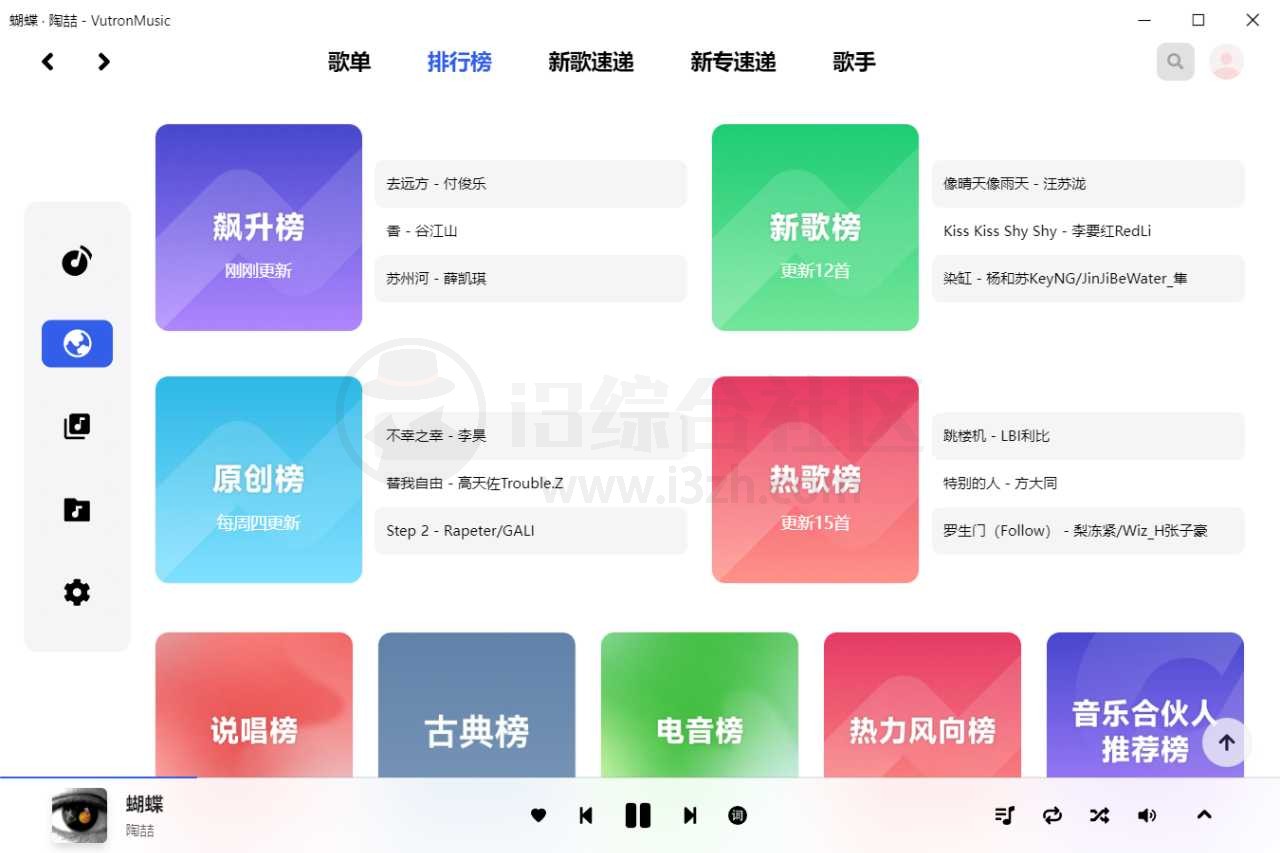Switch to the 歌单 tab
Viewport: 1280px width, 853px height.
click(x=348, y=61)
